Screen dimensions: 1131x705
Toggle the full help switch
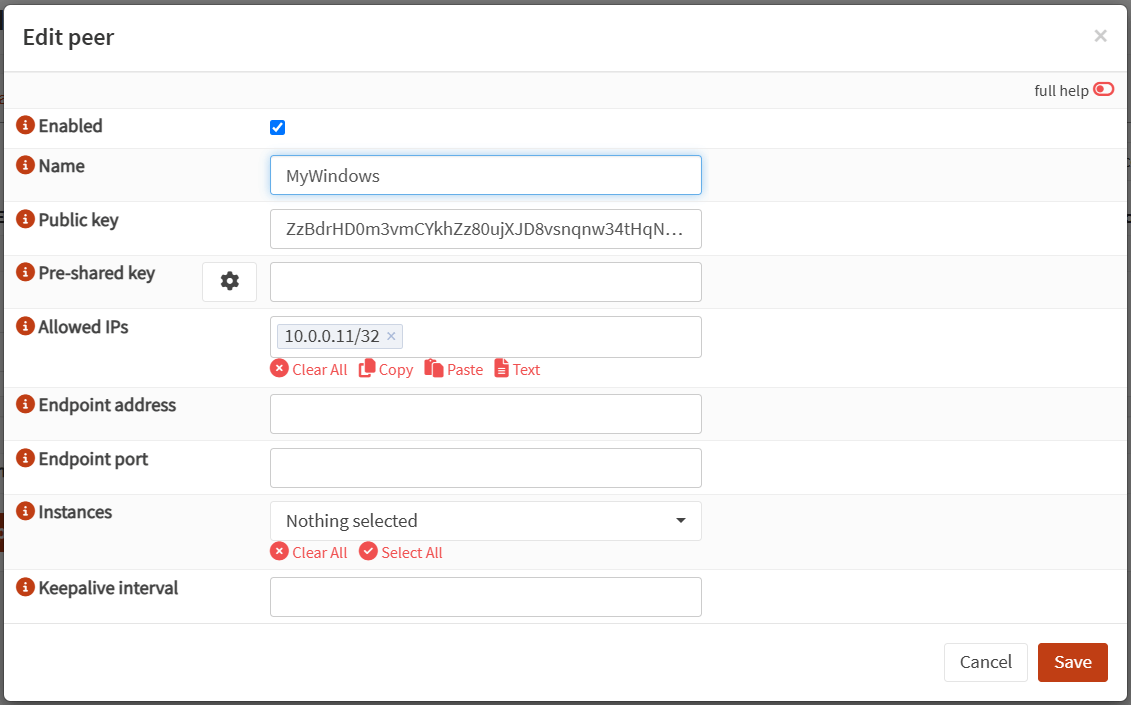click(1103, 90)
